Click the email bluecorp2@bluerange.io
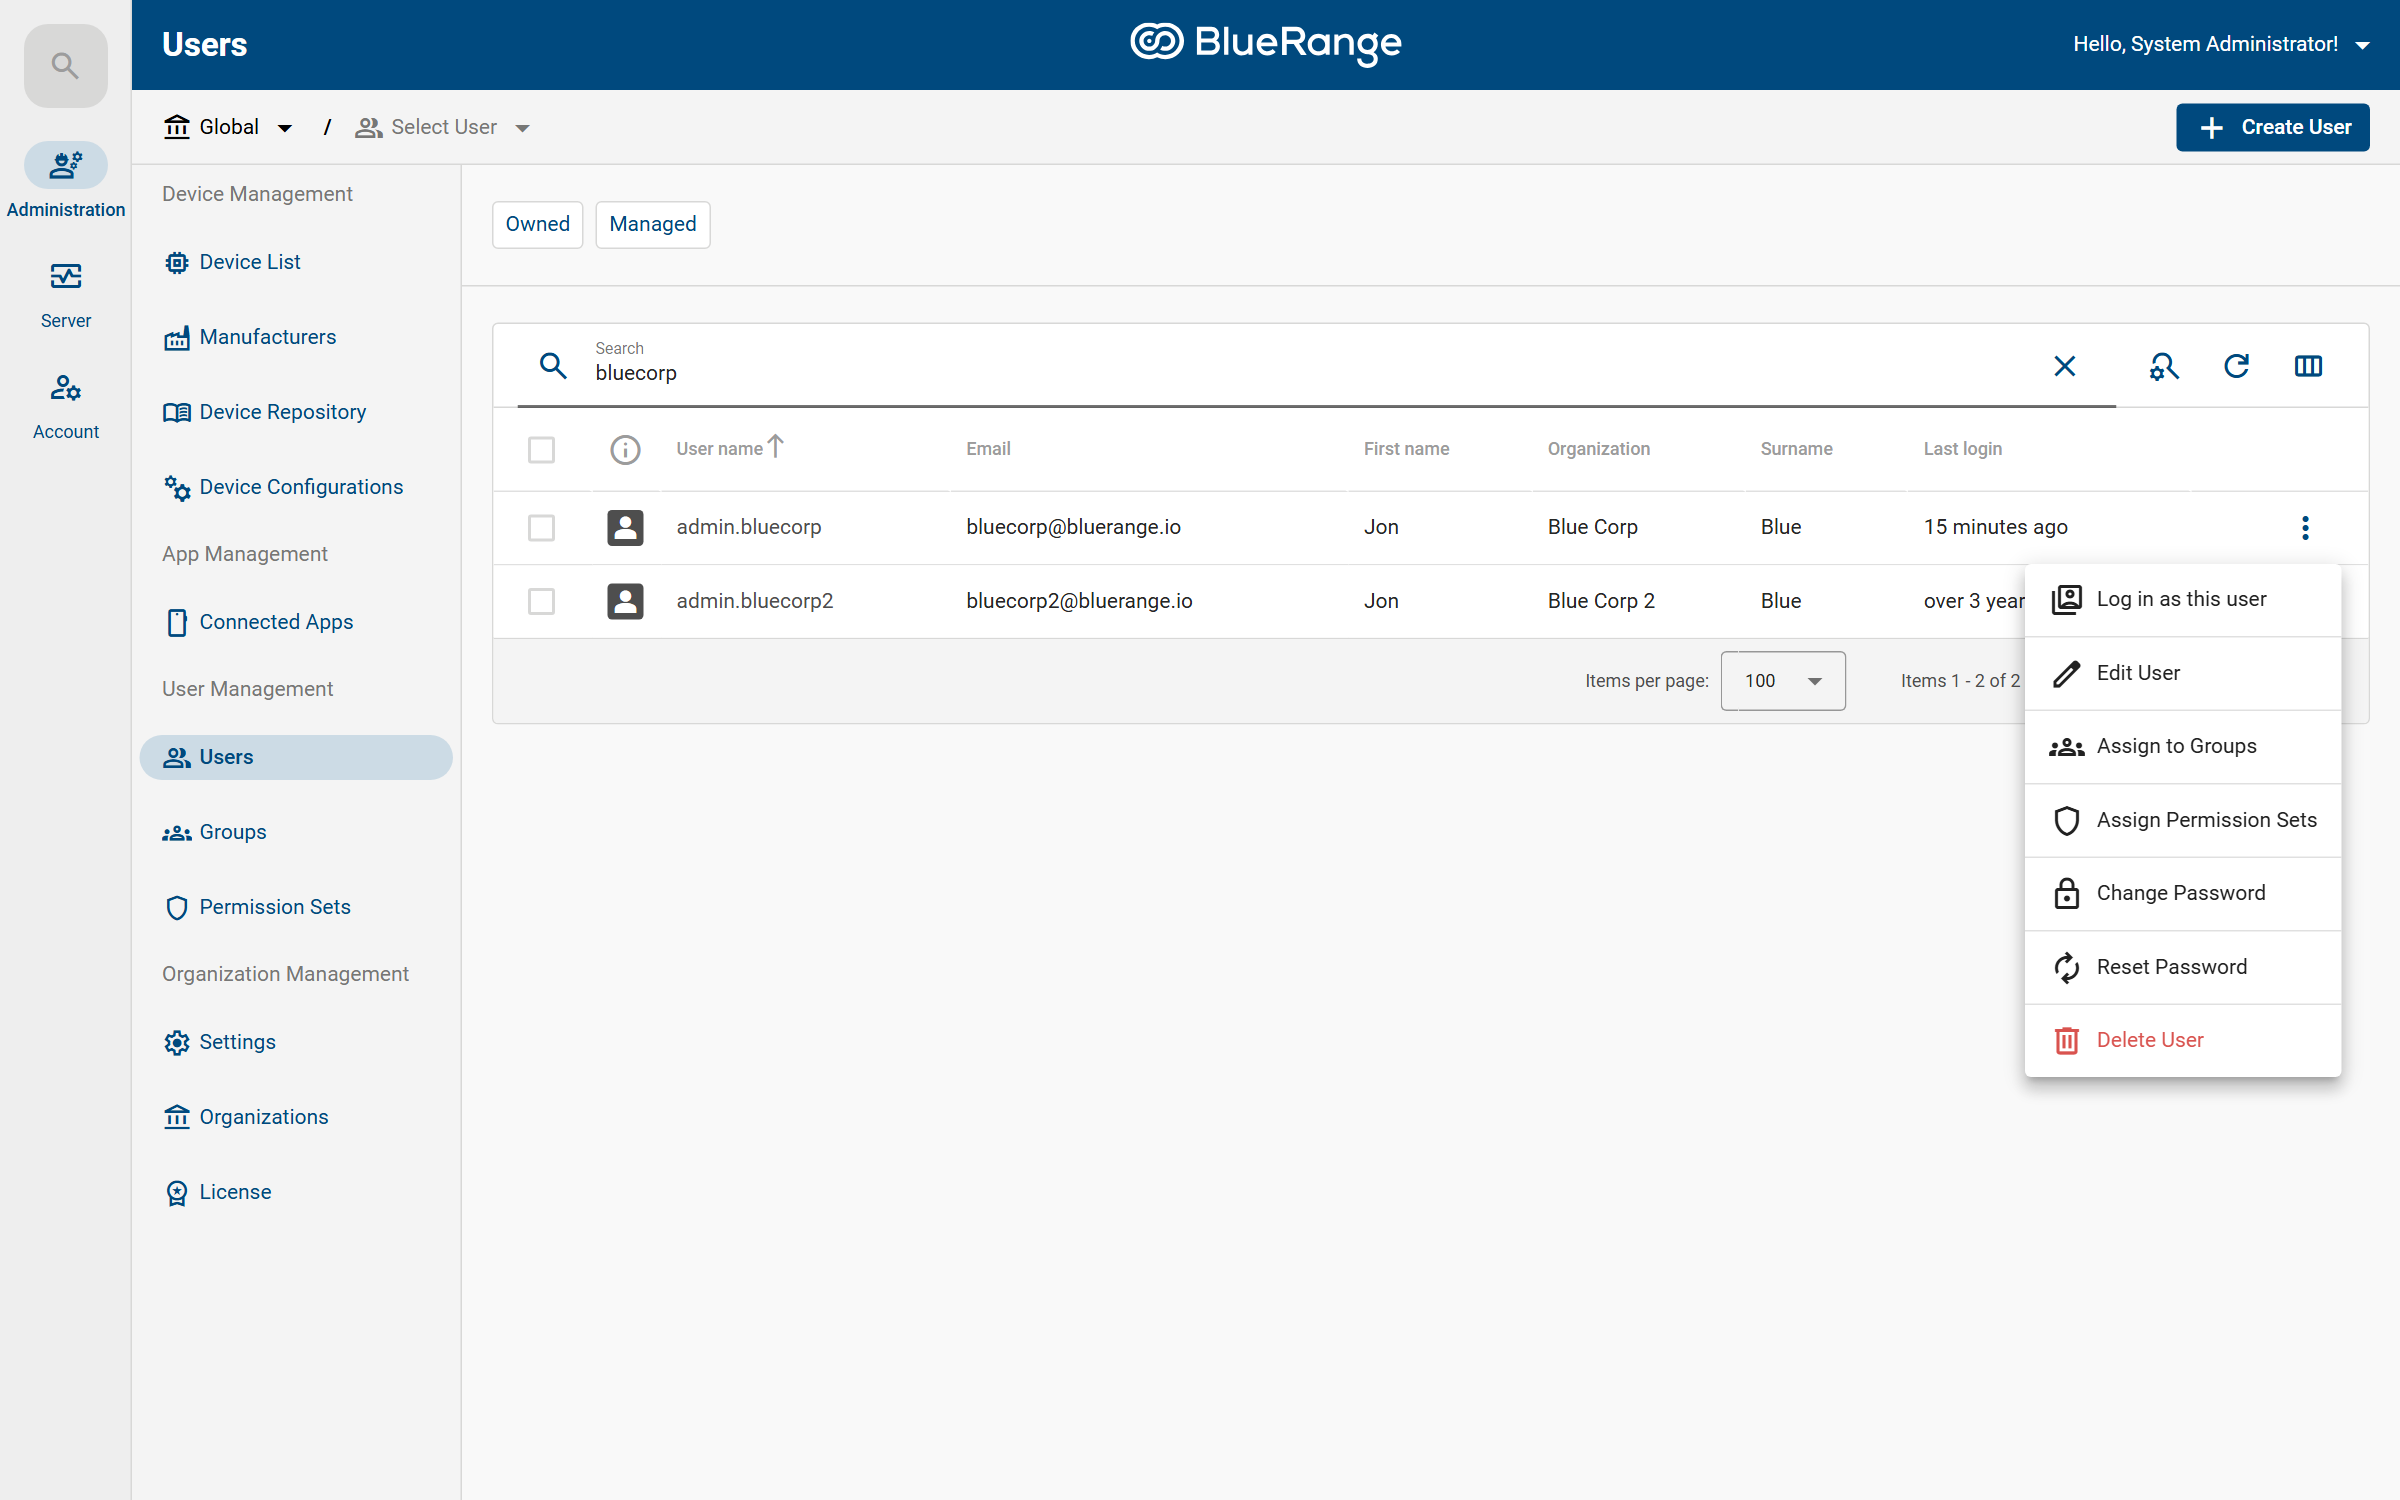This screenshot has width=2400, height=1500. [1079, 601]
